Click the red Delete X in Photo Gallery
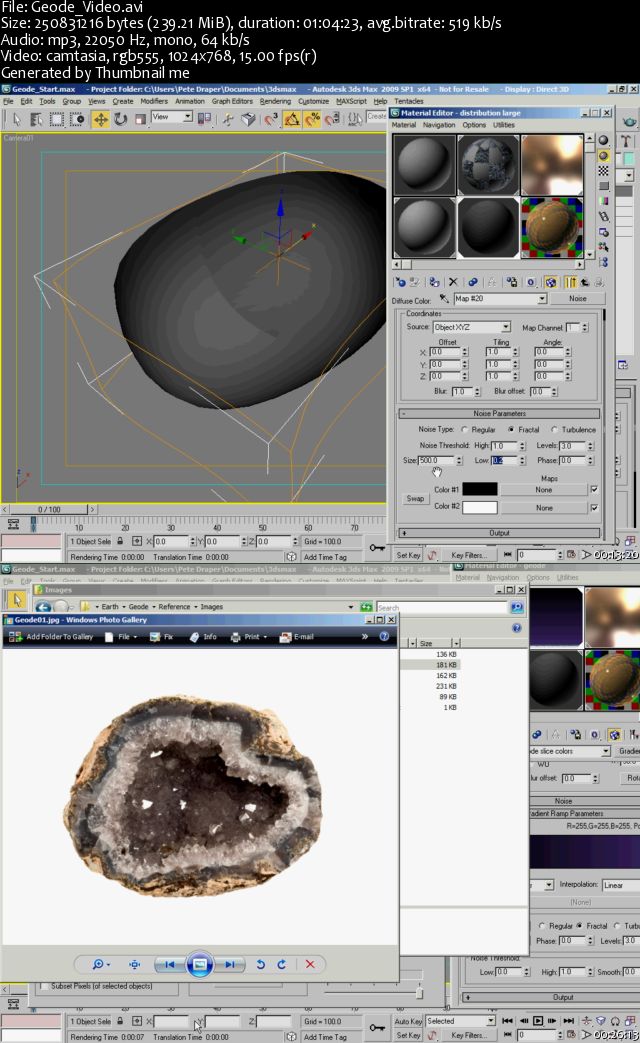Viewport: 640px width, 1043px height. [310, 964]
